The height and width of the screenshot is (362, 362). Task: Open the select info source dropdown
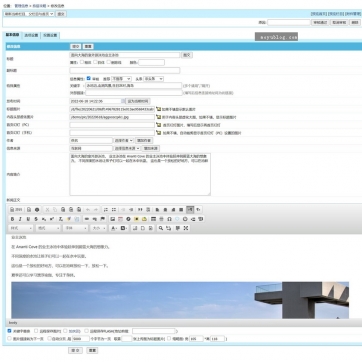coord(127,148)
